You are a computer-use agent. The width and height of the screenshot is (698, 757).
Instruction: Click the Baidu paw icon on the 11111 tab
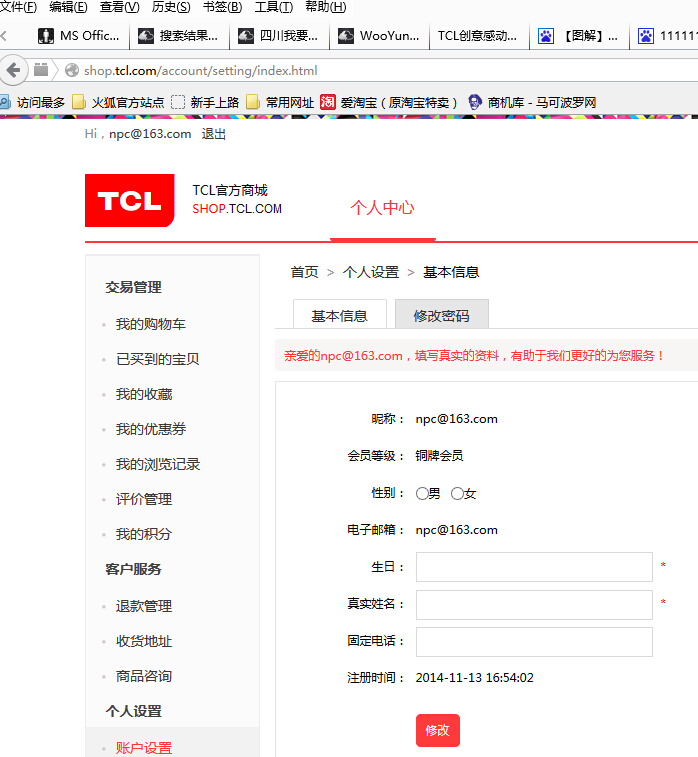click(x=646, y=36)
